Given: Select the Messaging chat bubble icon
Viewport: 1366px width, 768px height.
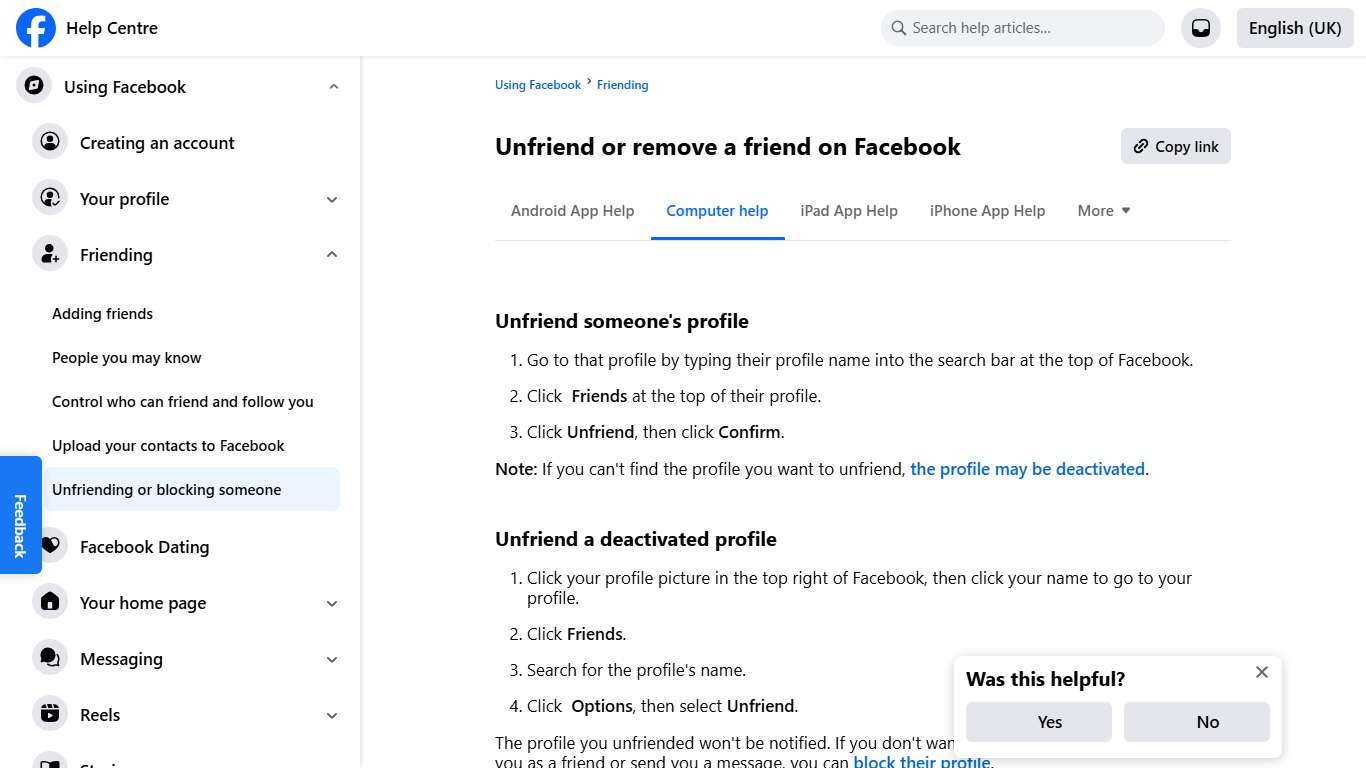Looking at the screenshot, I should [50, 658].
